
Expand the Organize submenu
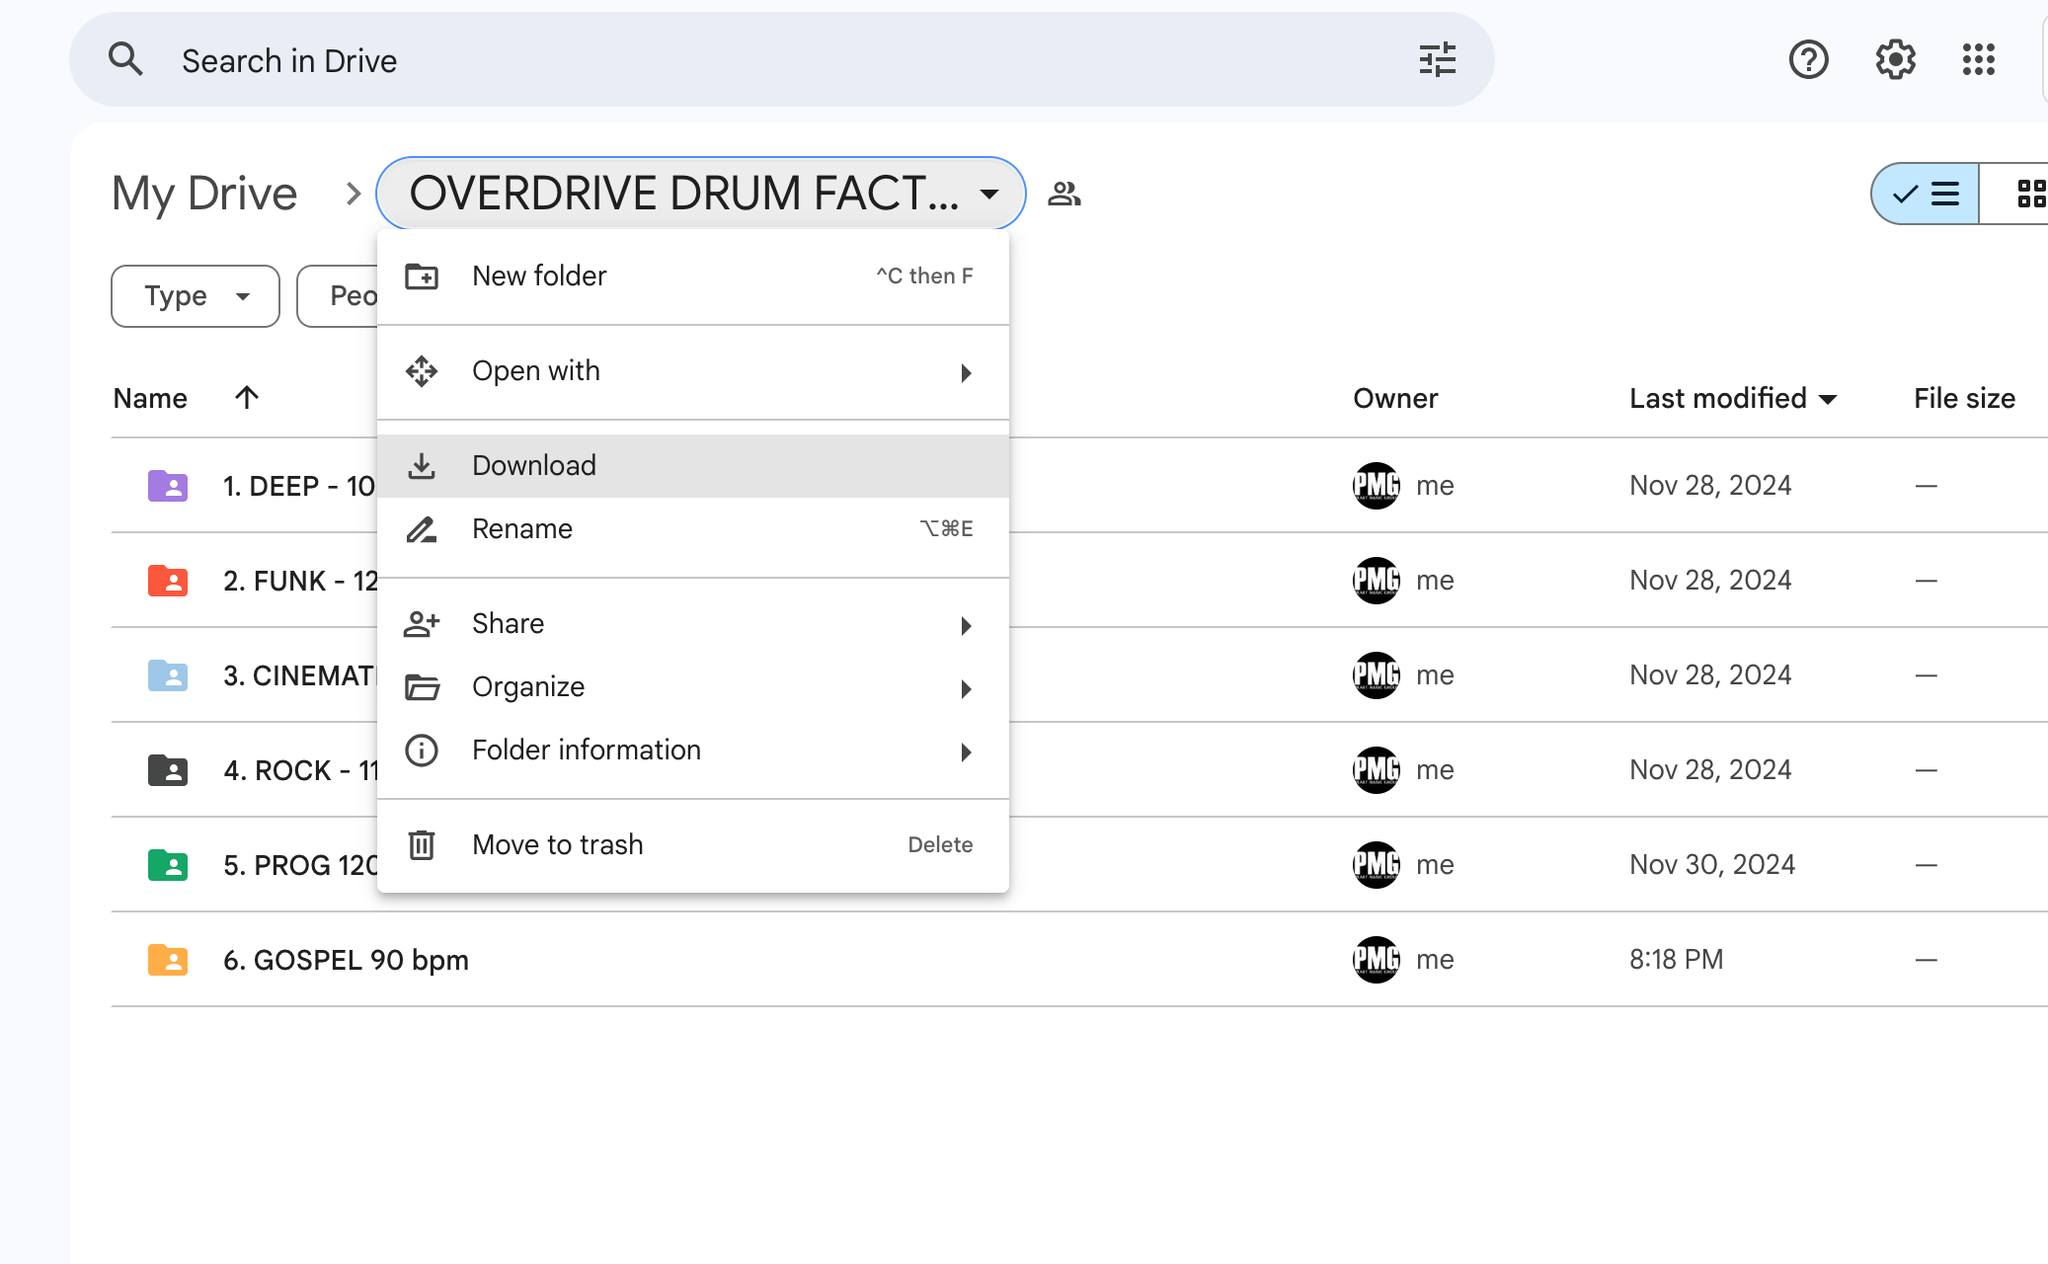[x=692, y=687]
